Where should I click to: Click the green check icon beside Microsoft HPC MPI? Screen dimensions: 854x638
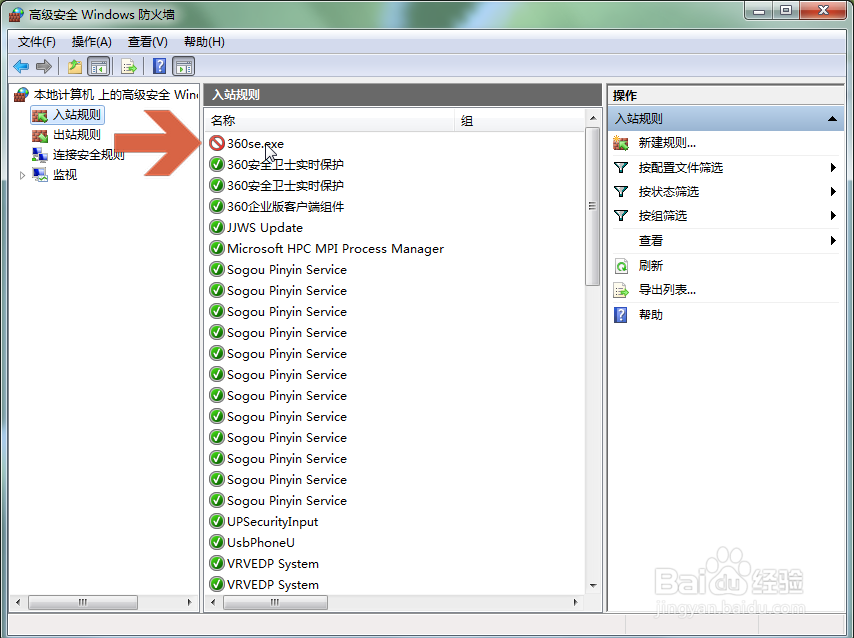[x=217, y=248]
